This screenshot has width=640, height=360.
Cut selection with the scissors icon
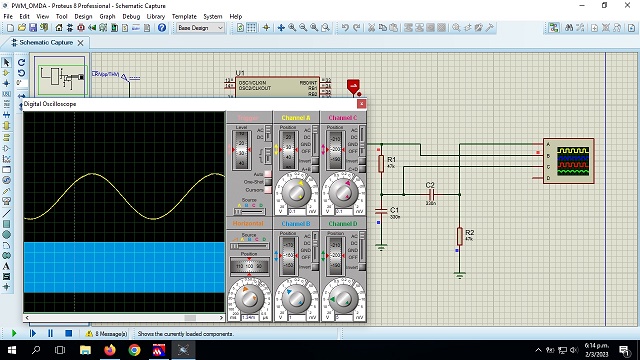pyautogui.click(x=371, y=28)
